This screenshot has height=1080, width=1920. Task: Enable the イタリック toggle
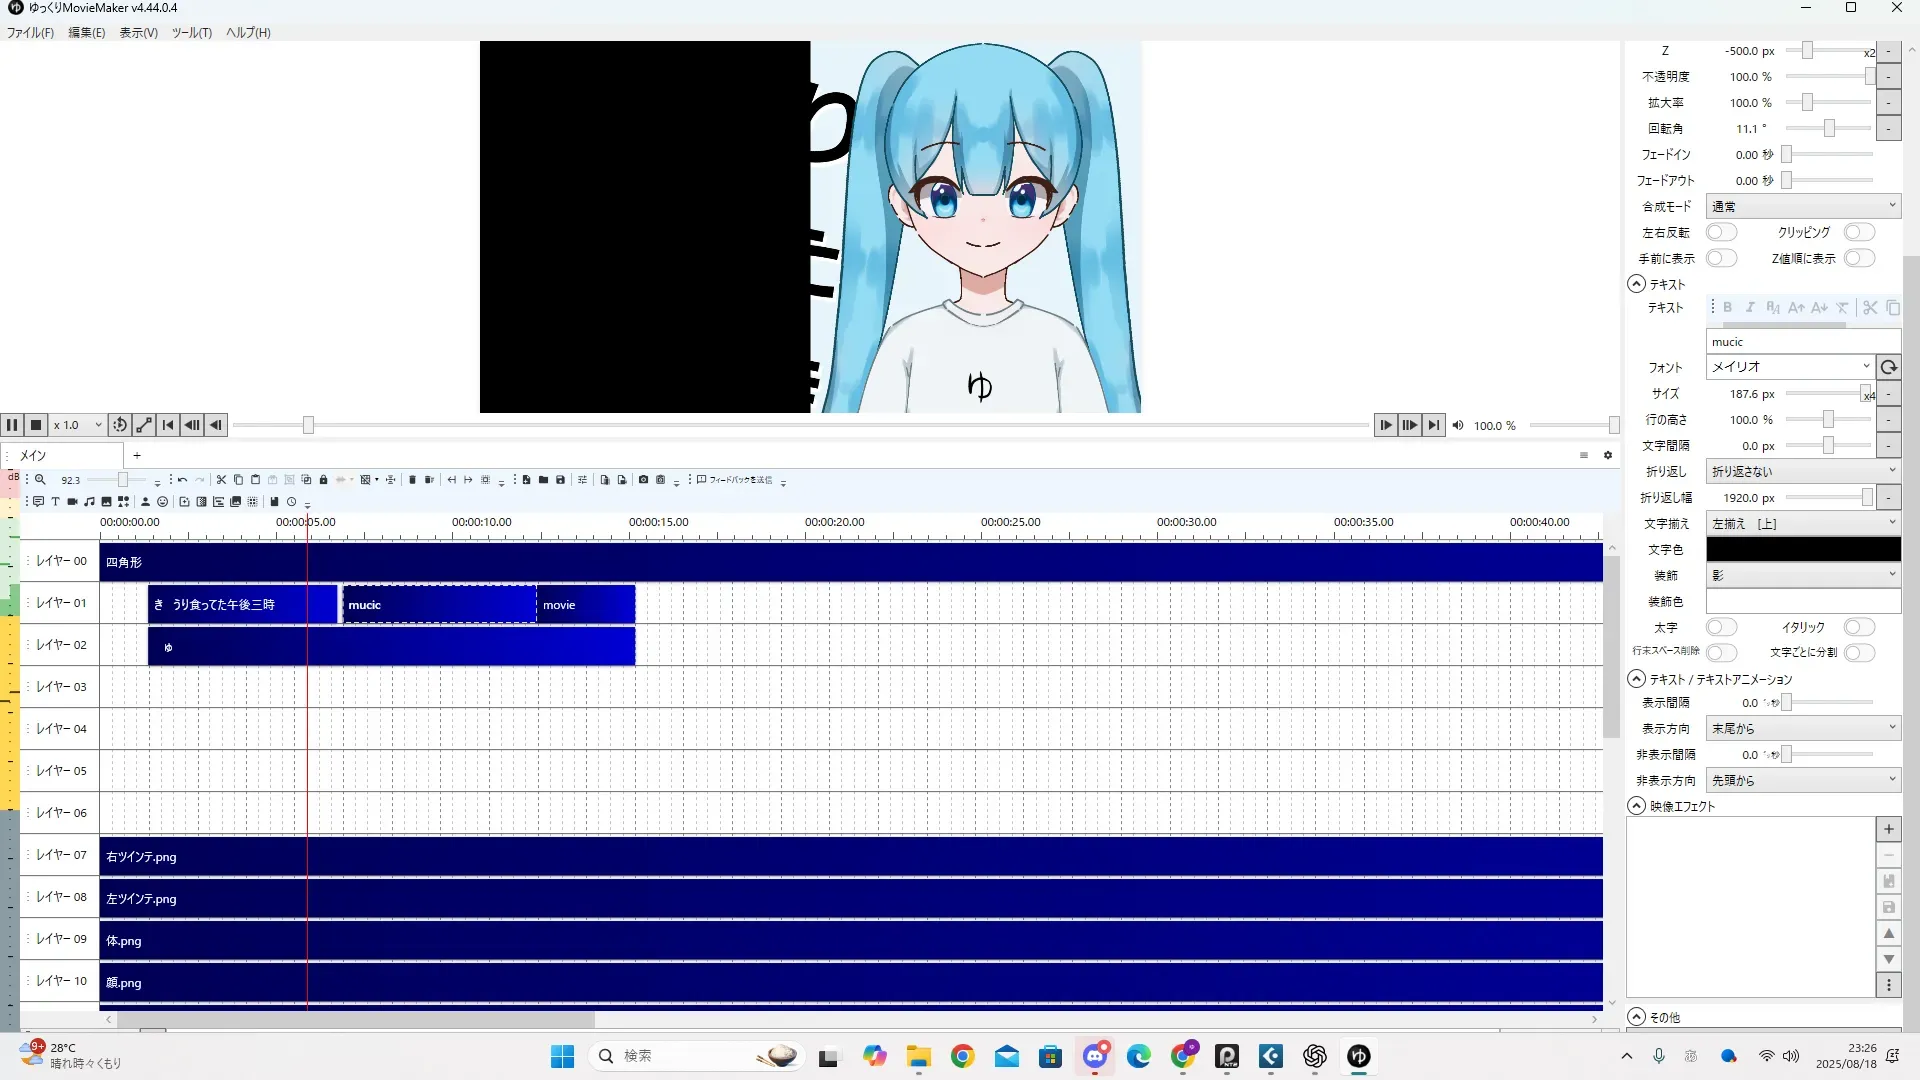[x=1859, y=627]
